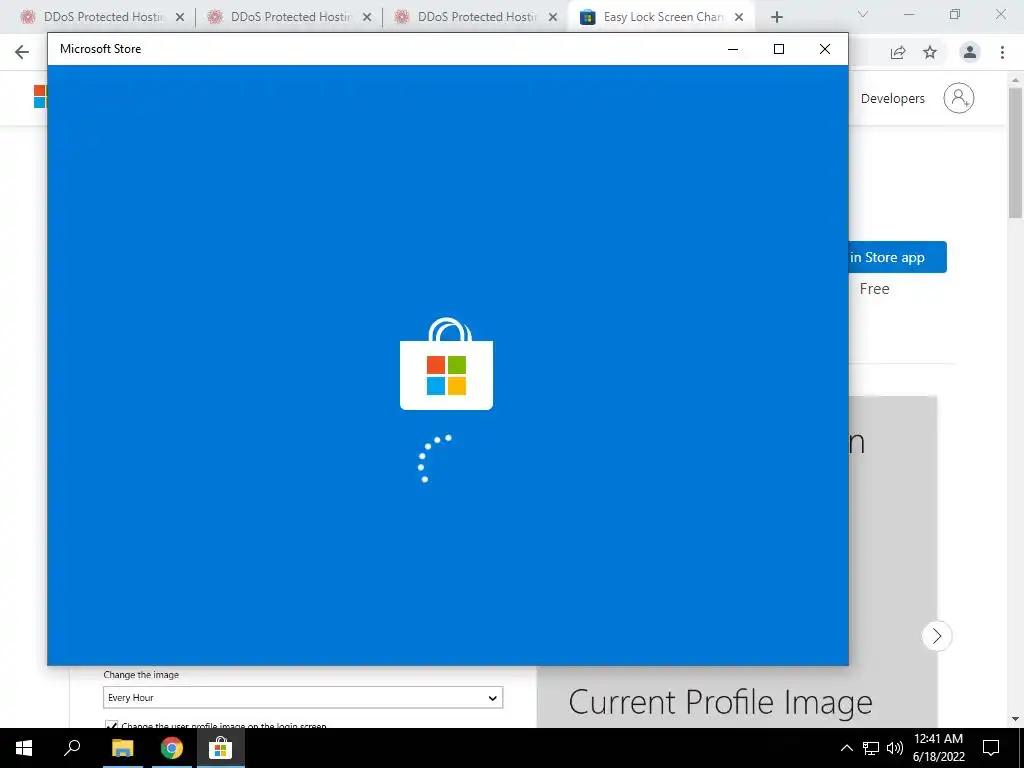The height and width of the screenshot is (768, 1024).
Task: Open the Developers link on the webpage
Action: coord(892,99)
